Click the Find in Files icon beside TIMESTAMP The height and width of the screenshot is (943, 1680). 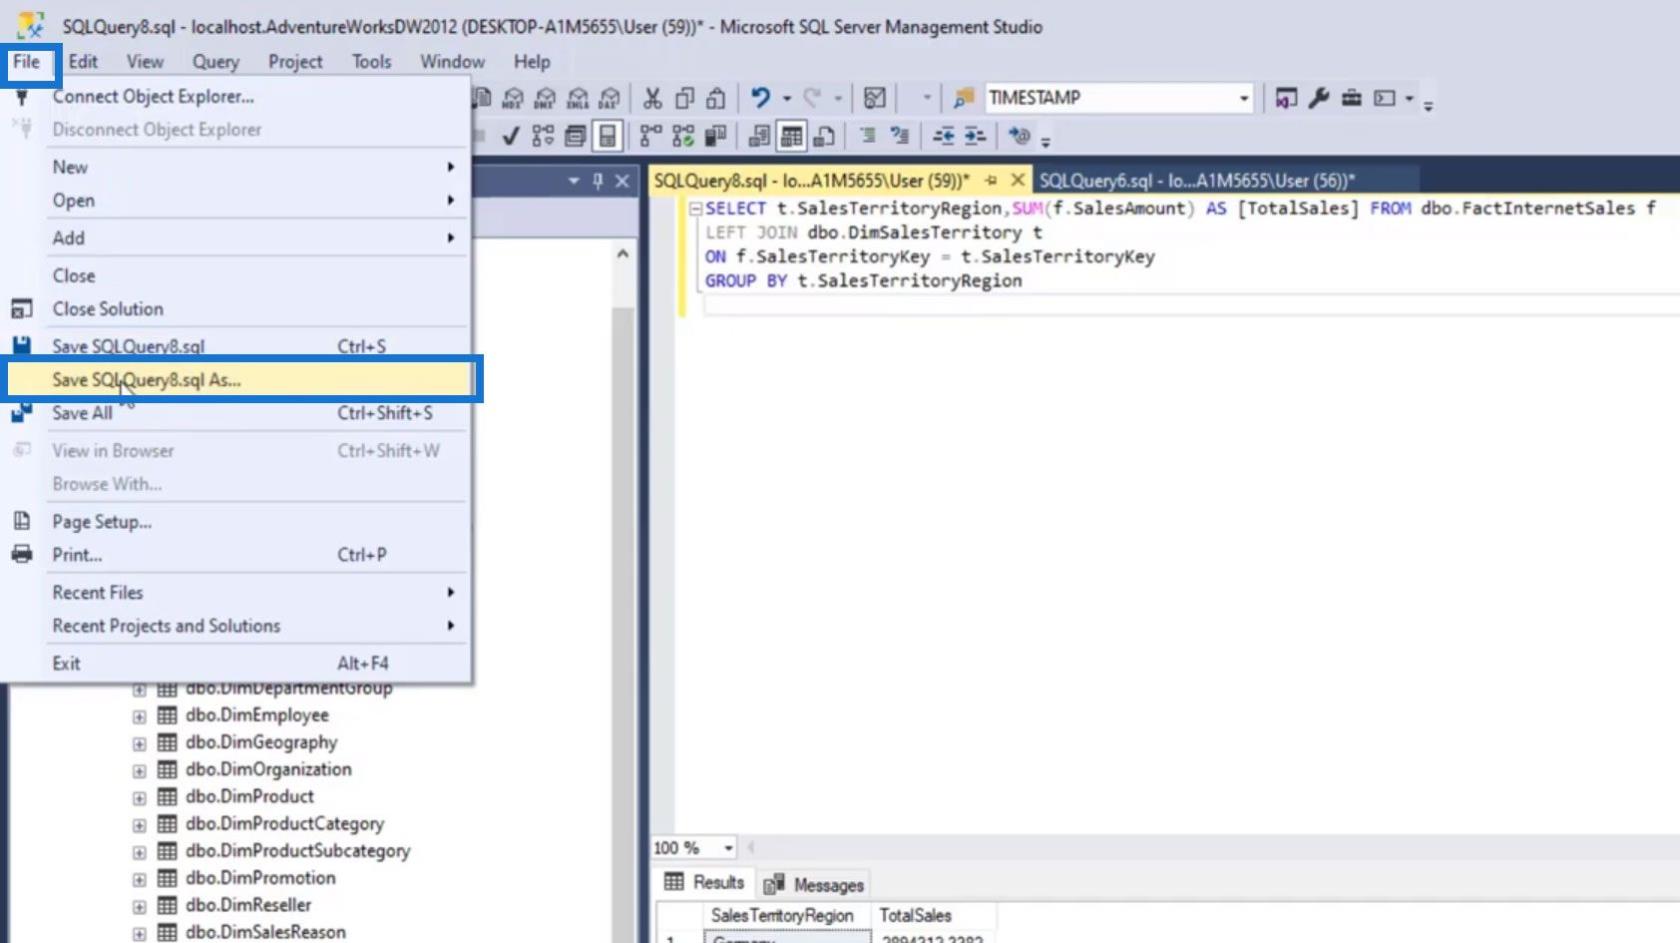tap(964, 98)
